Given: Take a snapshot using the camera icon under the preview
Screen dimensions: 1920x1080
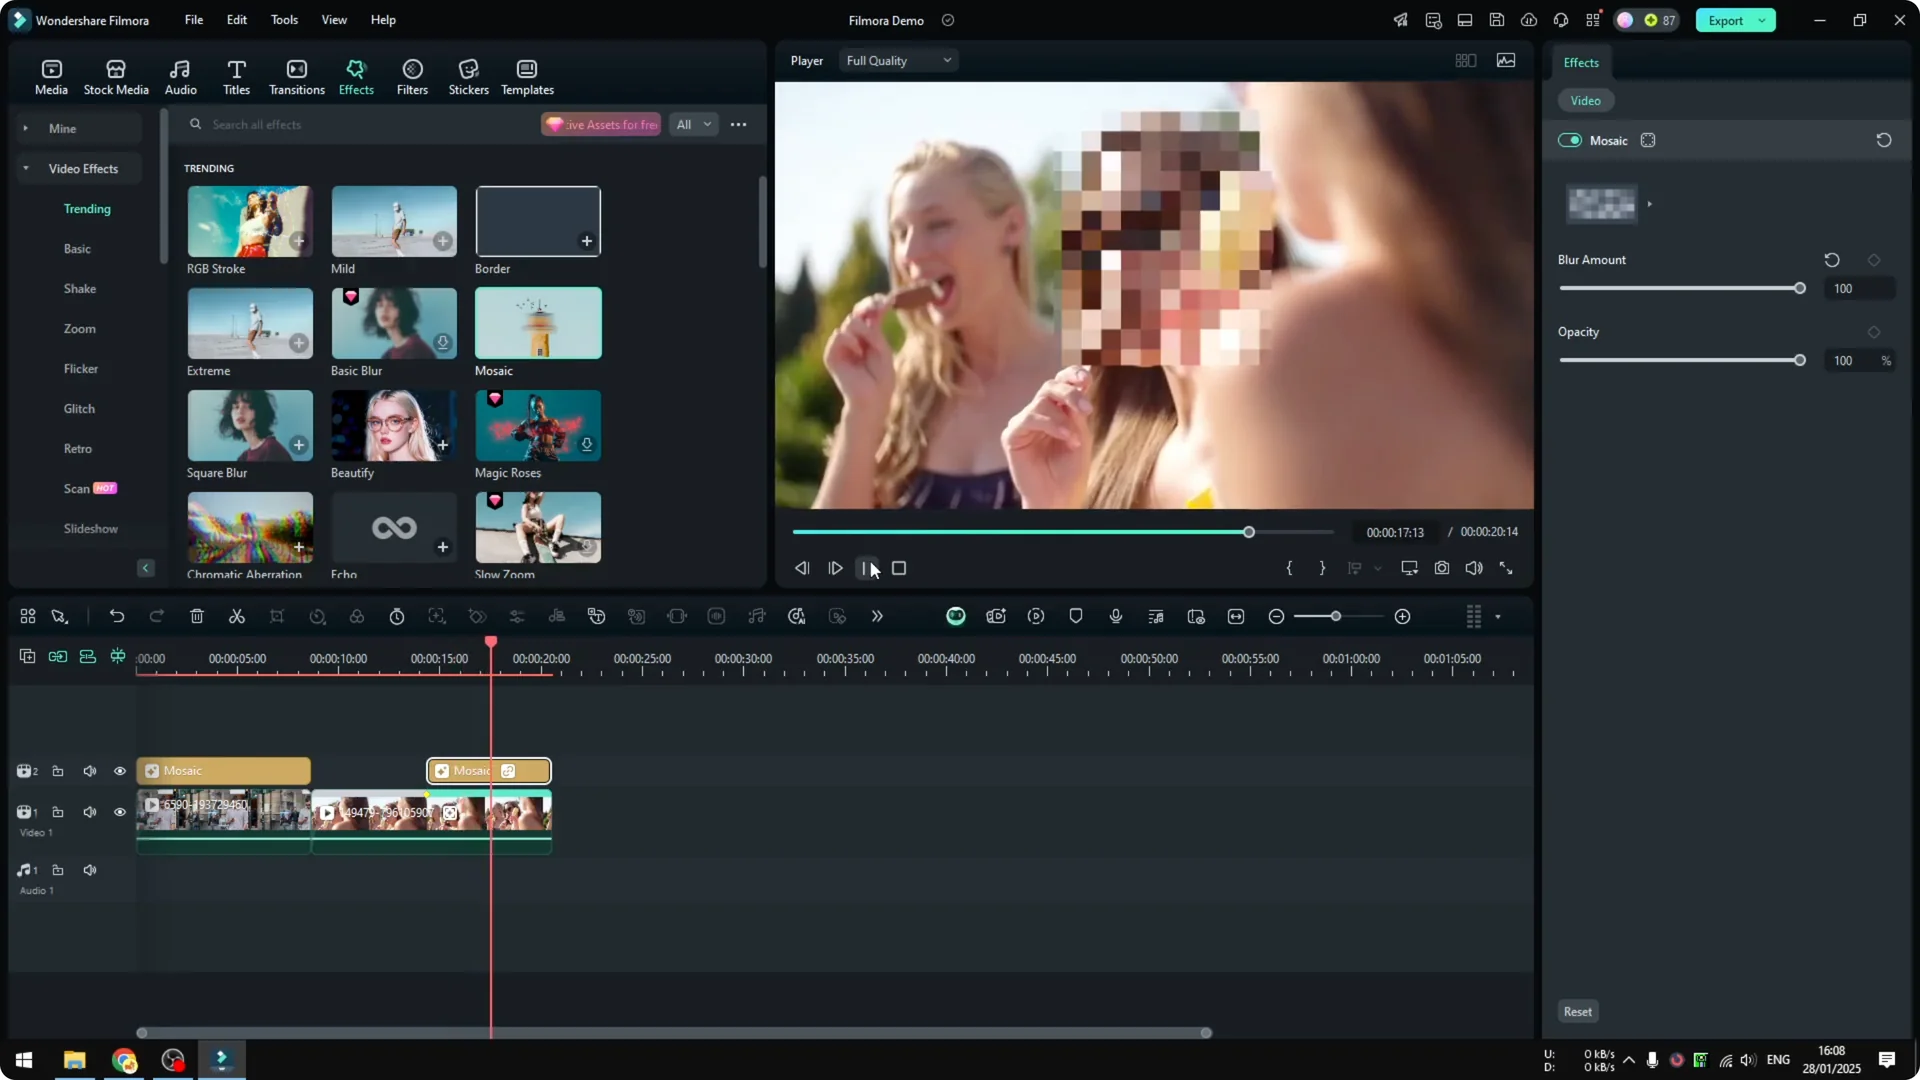Looking at the screenshot, I should click(1441, 567).
